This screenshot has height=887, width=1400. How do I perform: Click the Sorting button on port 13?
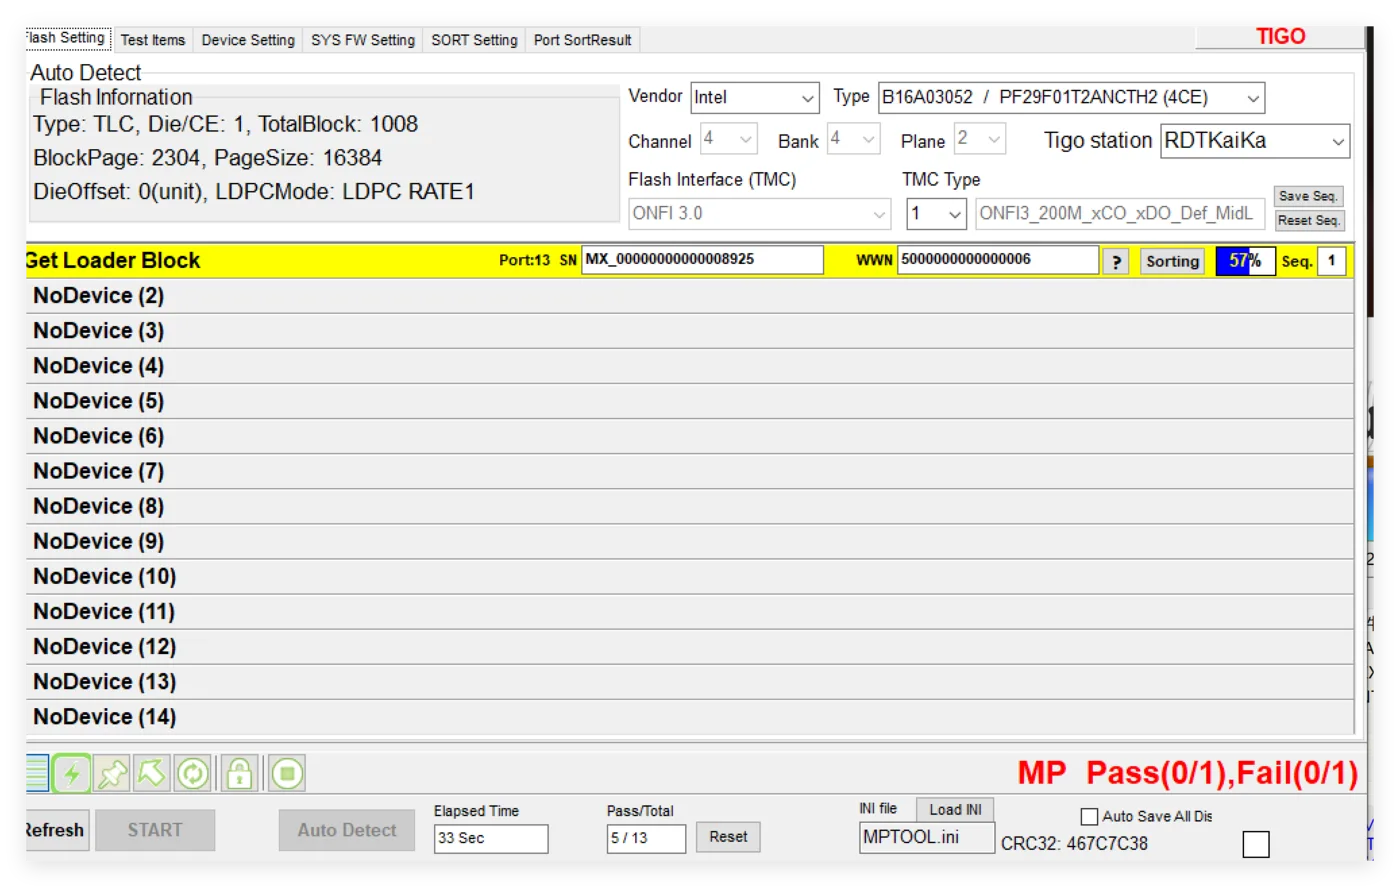[1172, 261]
